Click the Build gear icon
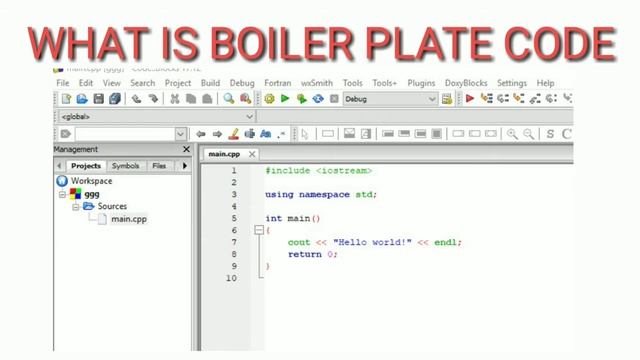The image size is (640, 360). tap(269, 99)
